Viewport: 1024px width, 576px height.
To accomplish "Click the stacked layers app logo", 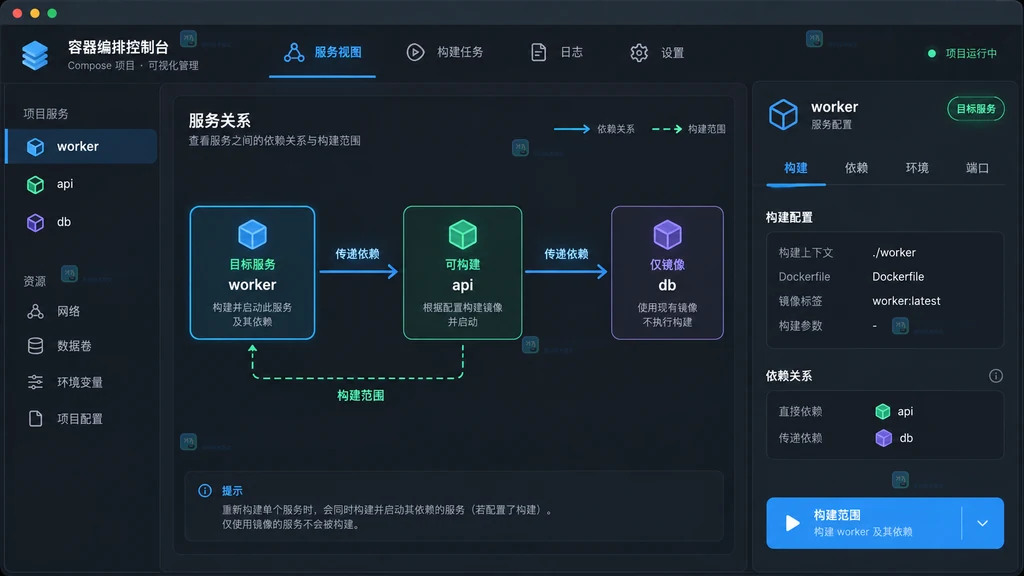I will tap(35, 55).
